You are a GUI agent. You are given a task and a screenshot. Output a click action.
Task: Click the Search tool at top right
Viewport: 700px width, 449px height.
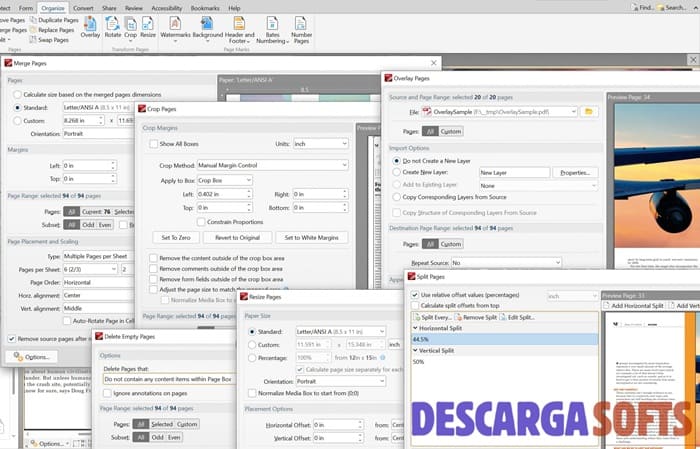[672, 7]
